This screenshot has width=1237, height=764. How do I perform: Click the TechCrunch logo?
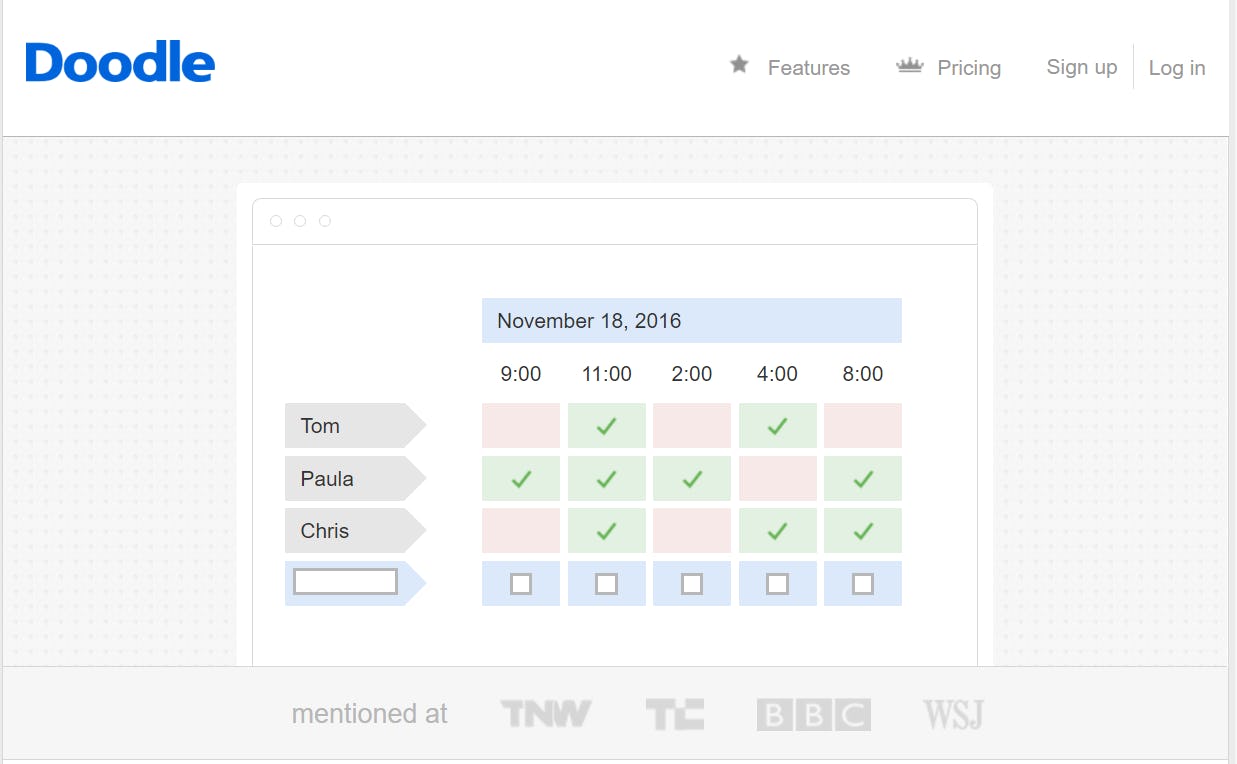pos(674,714)
